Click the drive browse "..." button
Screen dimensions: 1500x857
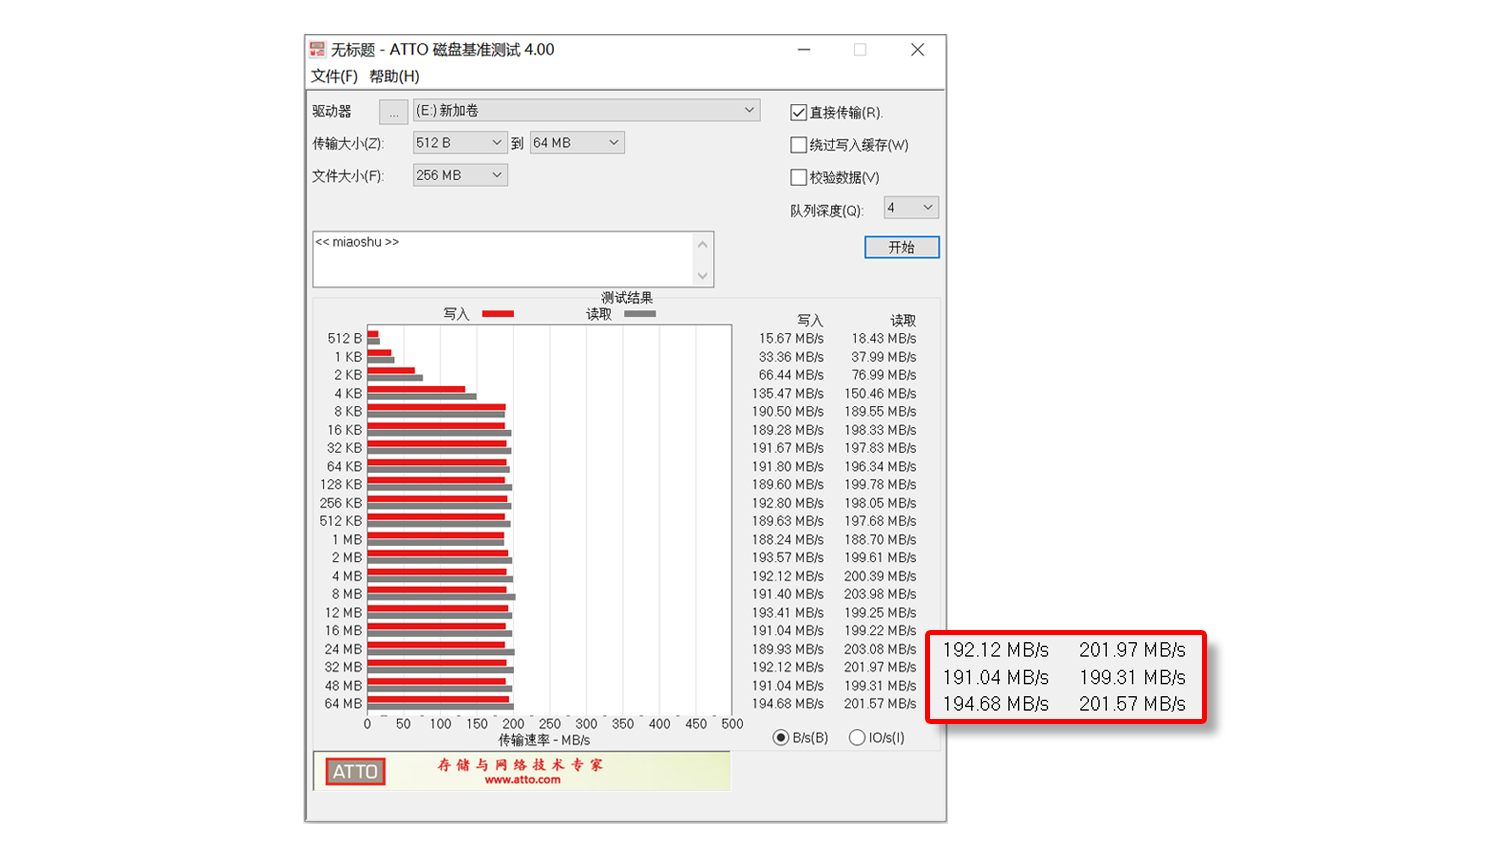pos(394,112)
